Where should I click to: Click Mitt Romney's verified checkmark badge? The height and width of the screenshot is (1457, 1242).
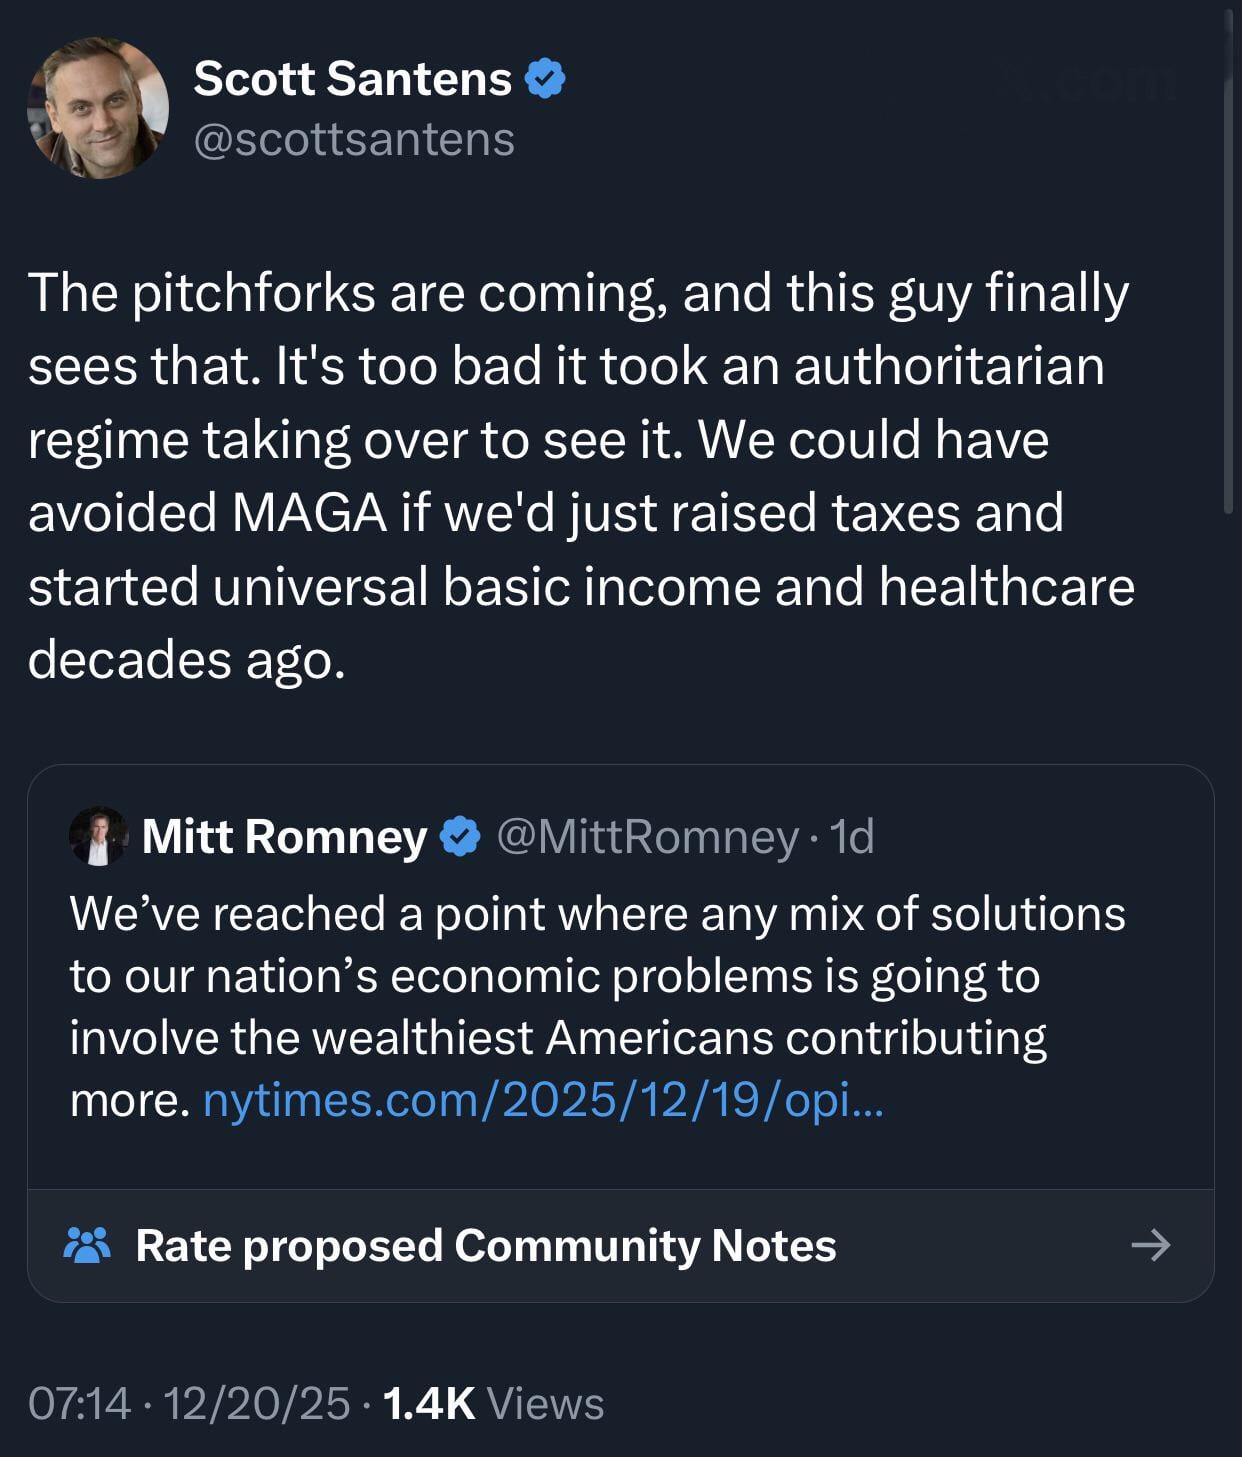[x=460, y=836]
